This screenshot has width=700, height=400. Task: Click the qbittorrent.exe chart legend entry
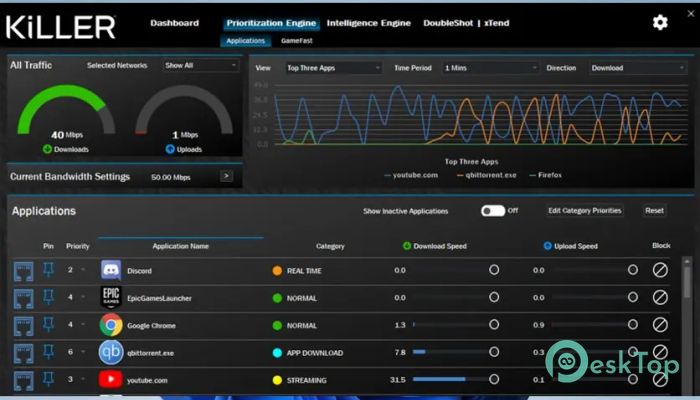[x=487, y=175]
